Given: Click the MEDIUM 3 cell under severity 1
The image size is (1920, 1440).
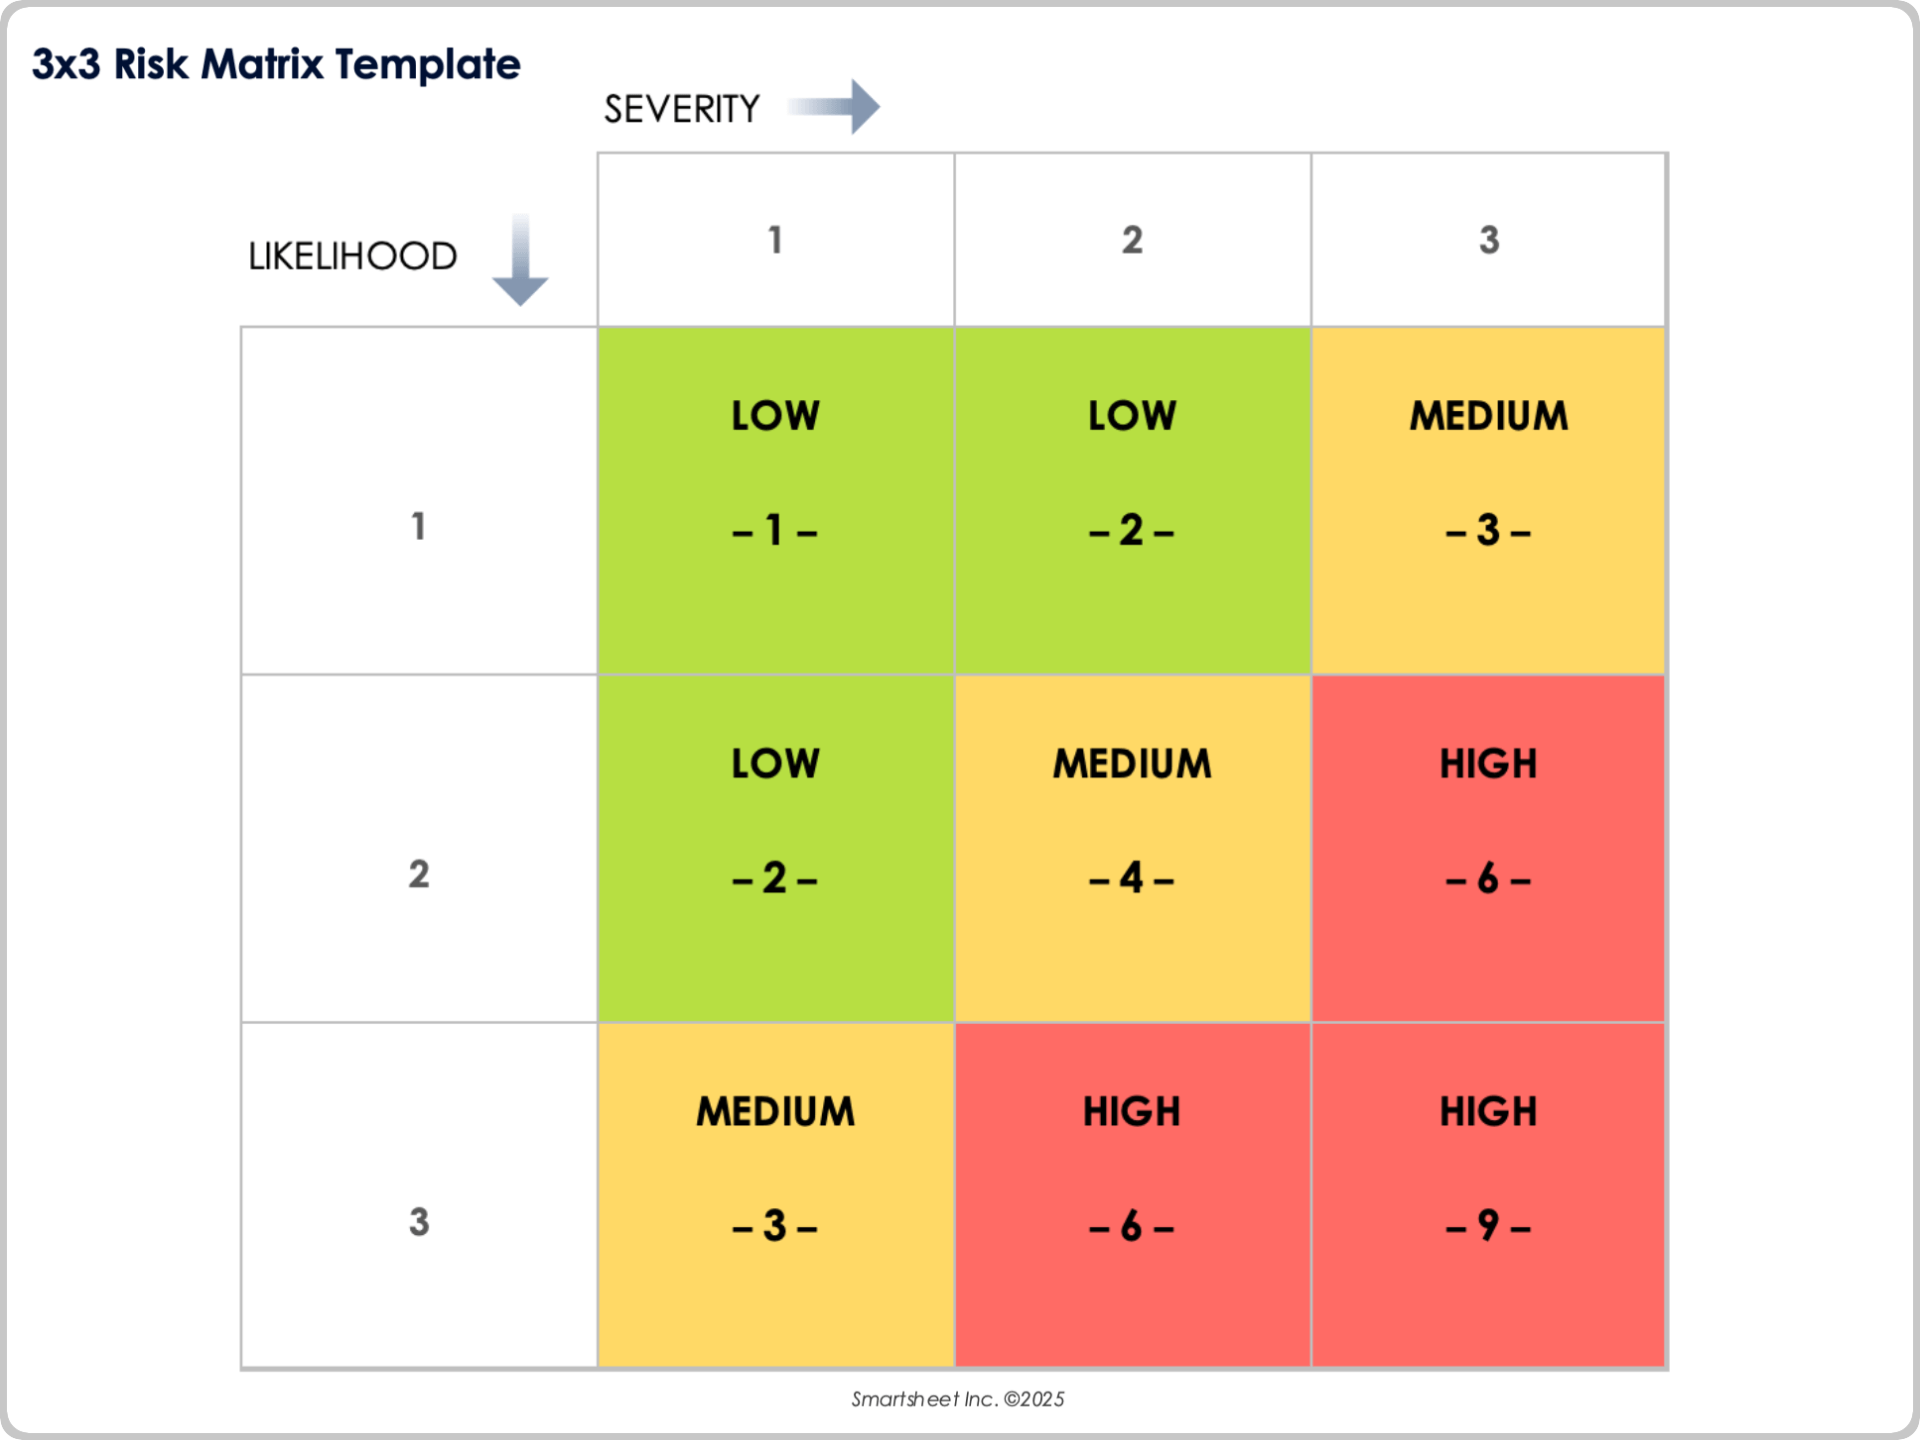Looking at the screenshot, I should click(775, 1196).
